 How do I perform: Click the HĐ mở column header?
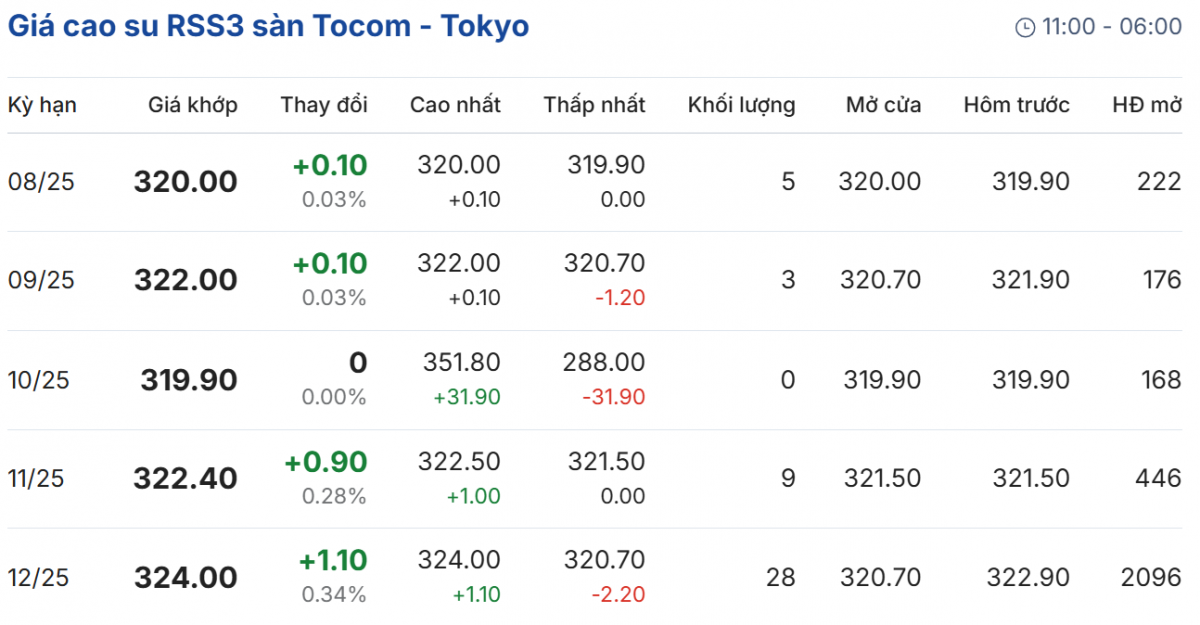click(x=1147, y=105)
